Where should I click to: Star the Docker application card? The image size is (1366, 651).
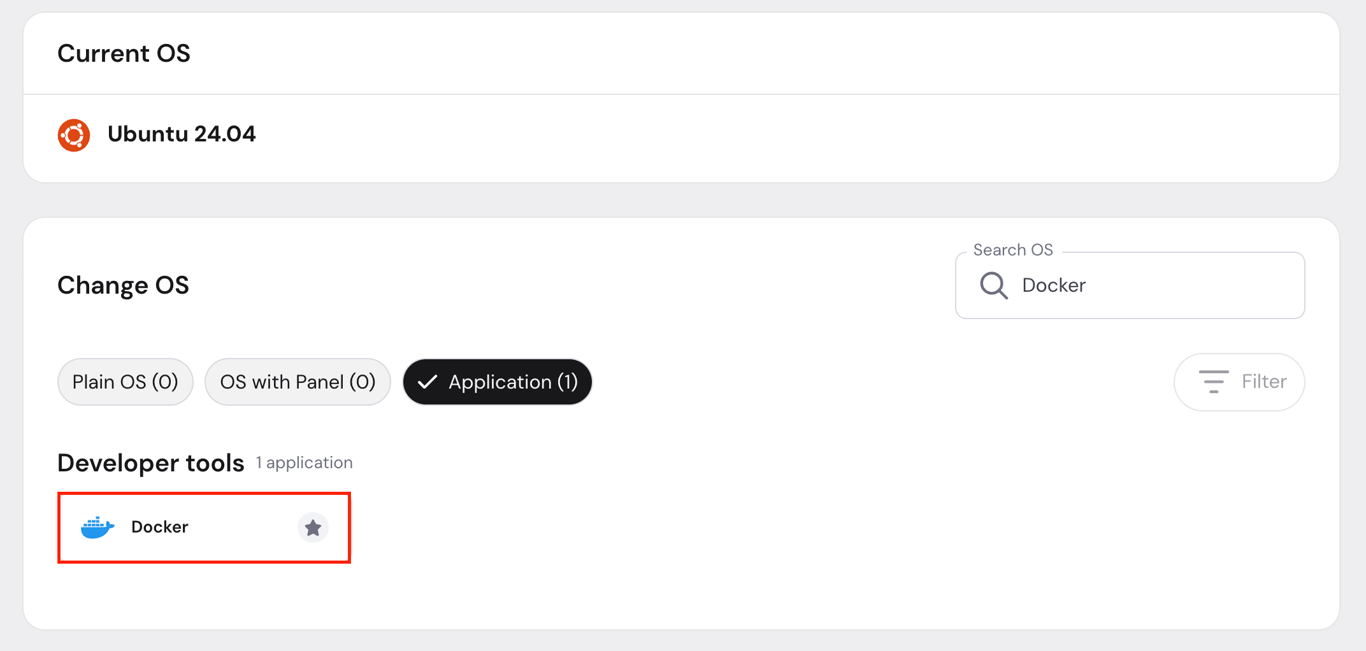313,527
